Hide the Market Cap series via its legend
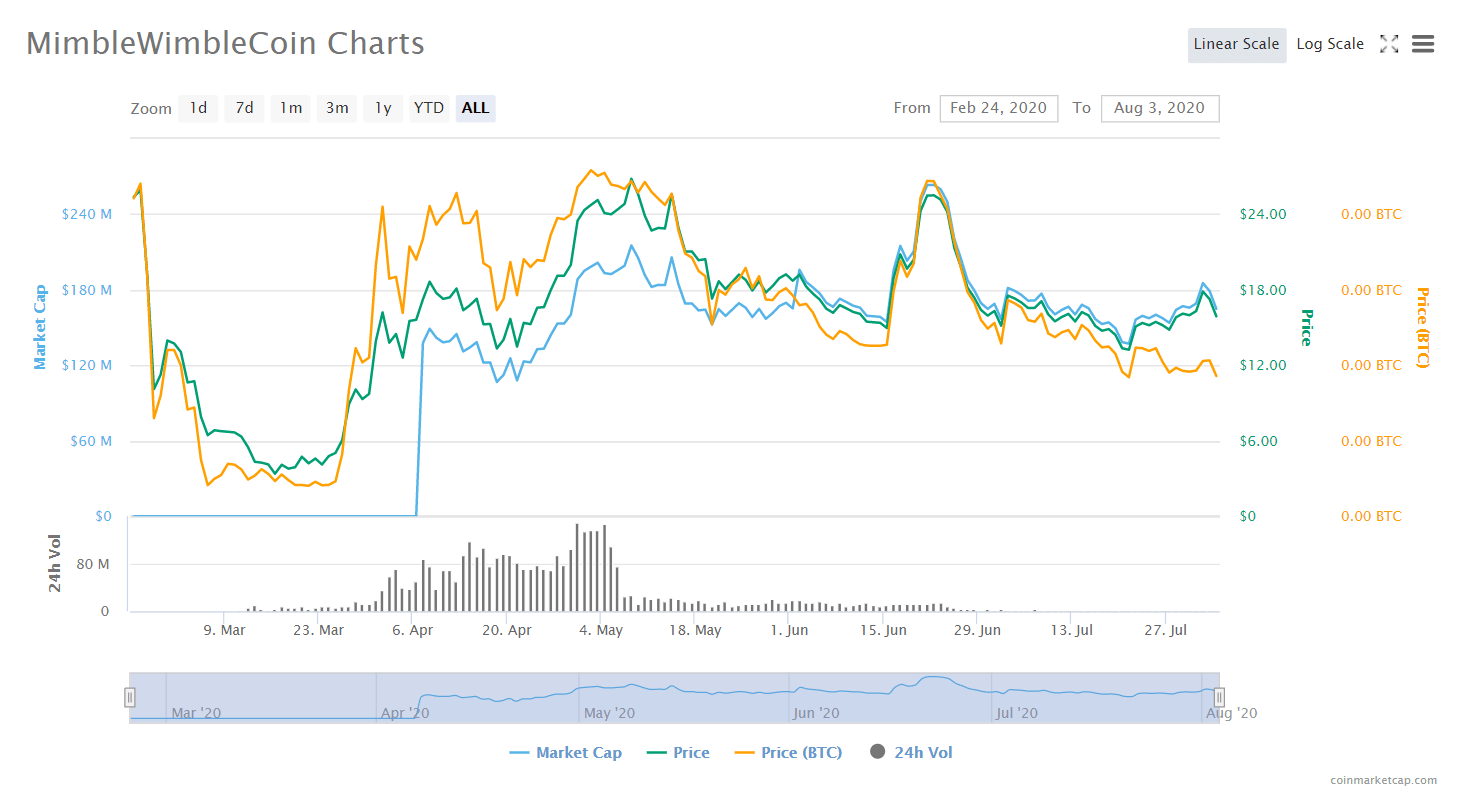 click(x=566, y=752)
